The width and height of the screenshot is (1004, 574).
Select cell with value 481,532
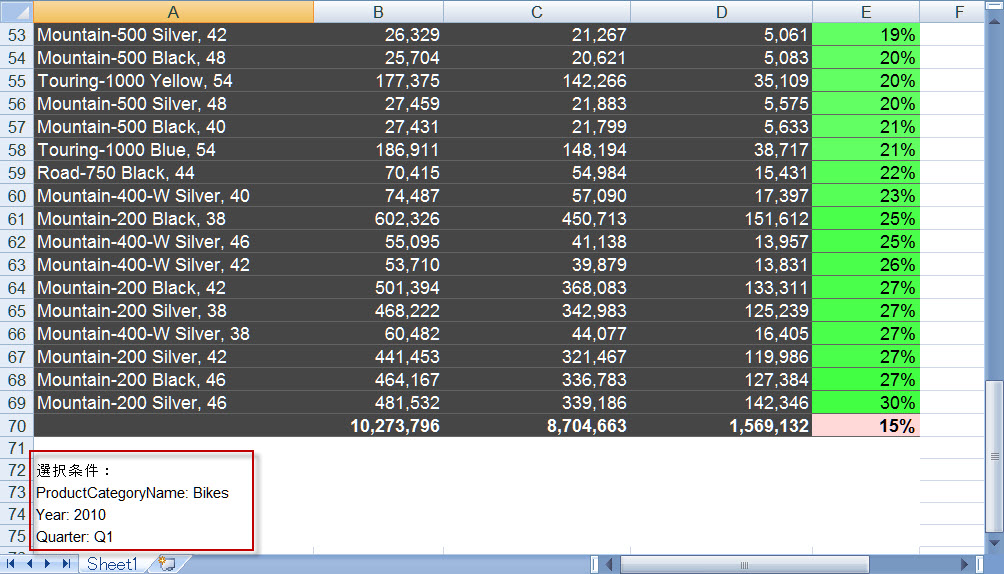click(x=378, y=403)
